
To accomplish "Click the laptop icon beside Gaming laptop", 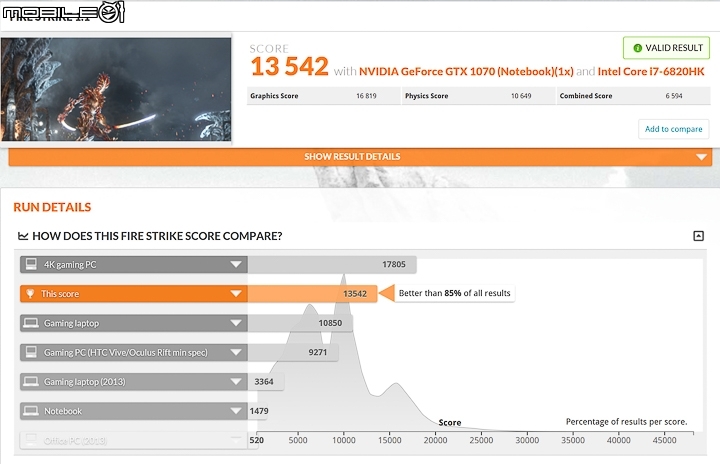I will coord(31,323).
